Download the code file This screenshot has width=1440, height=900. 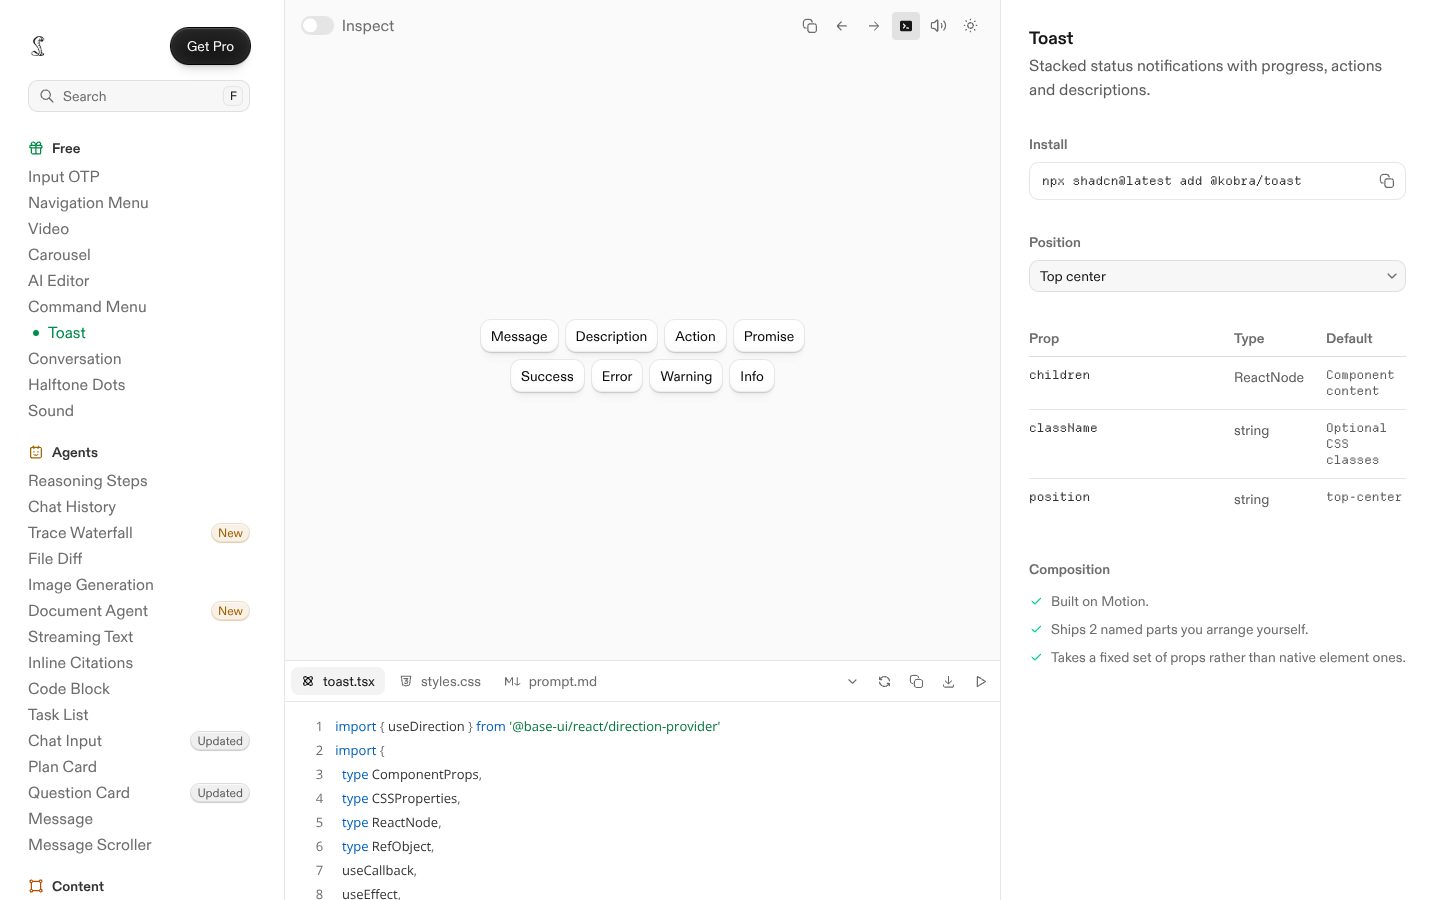[x=948, y=682]
